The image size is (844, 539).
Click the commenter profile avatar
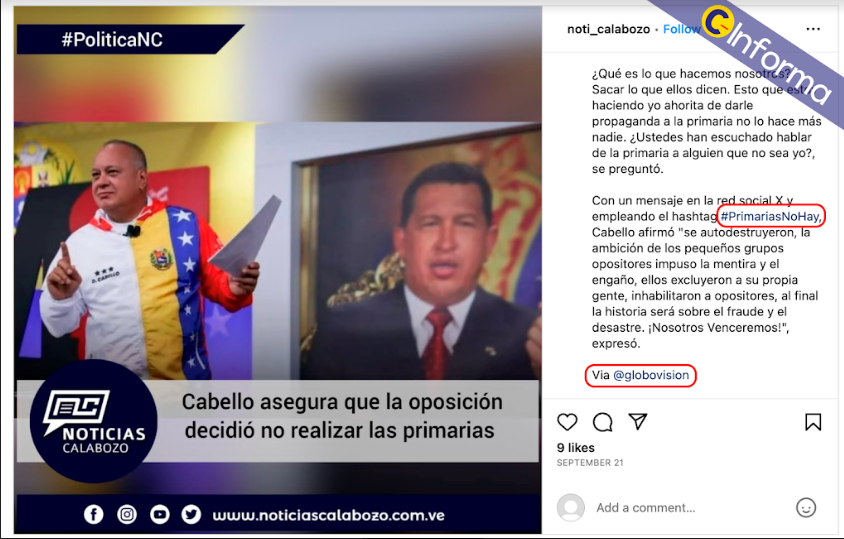571,507
